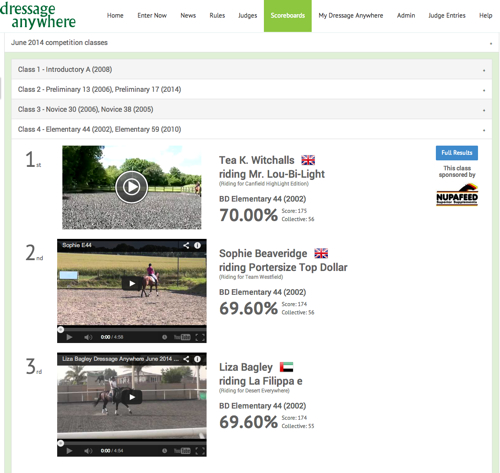
Task: Click share icon on Sophie E44 video
Action: click(x=186, y=245)
